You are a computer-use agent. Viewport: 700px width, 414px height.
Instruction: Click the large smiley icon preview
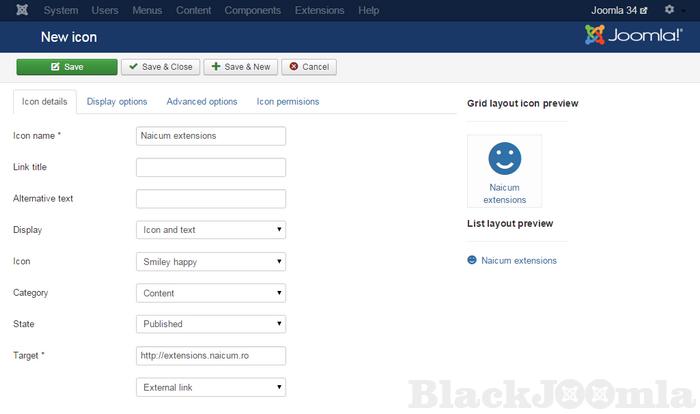click(505, 158)
